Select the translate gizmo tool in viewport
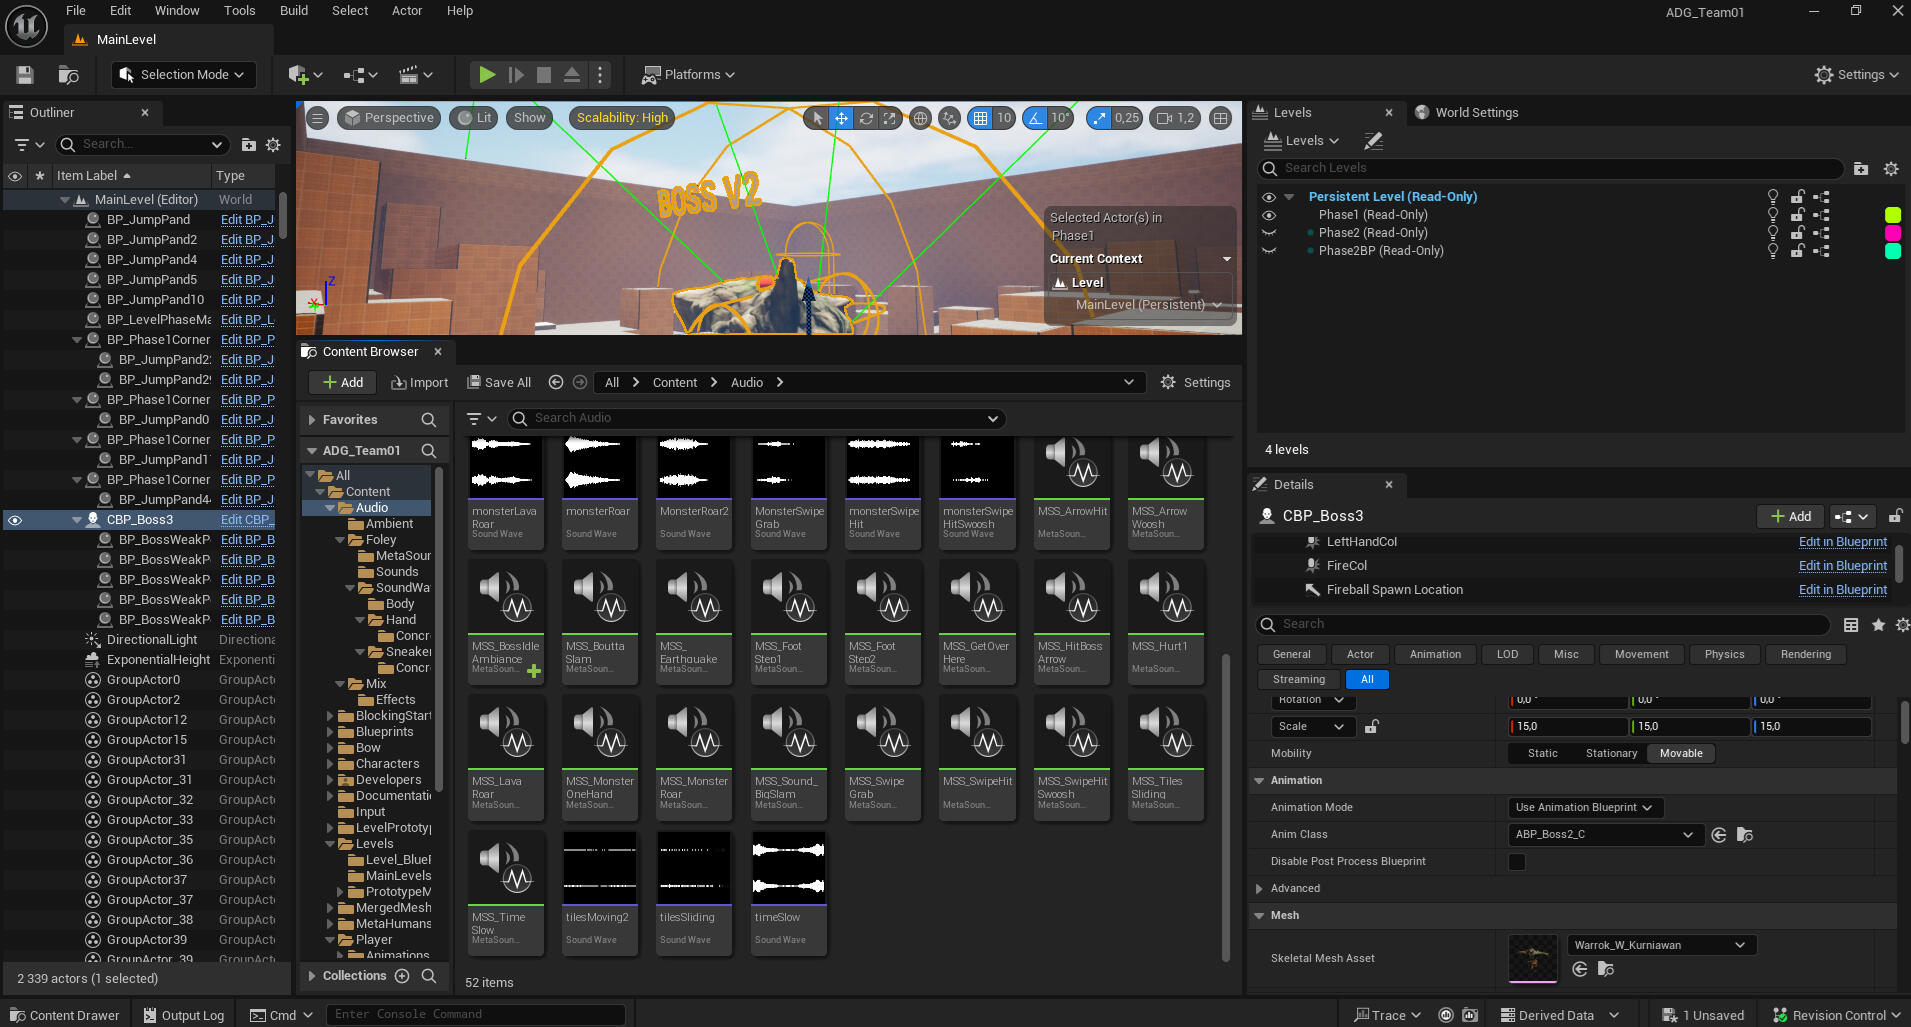Viewport: 1911px width, 1027px height. [841, 118]
